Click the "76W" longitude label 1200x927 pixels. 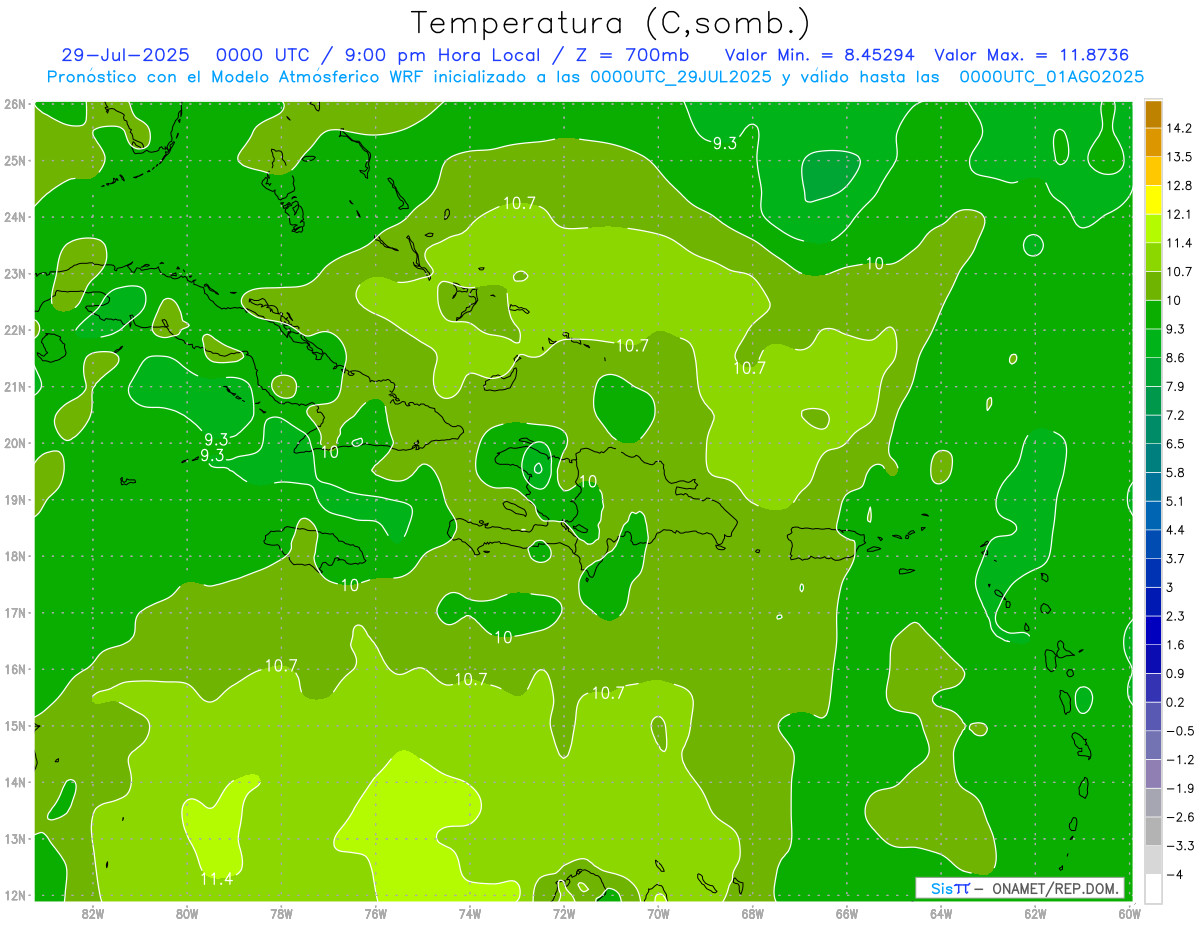[376, 914]
